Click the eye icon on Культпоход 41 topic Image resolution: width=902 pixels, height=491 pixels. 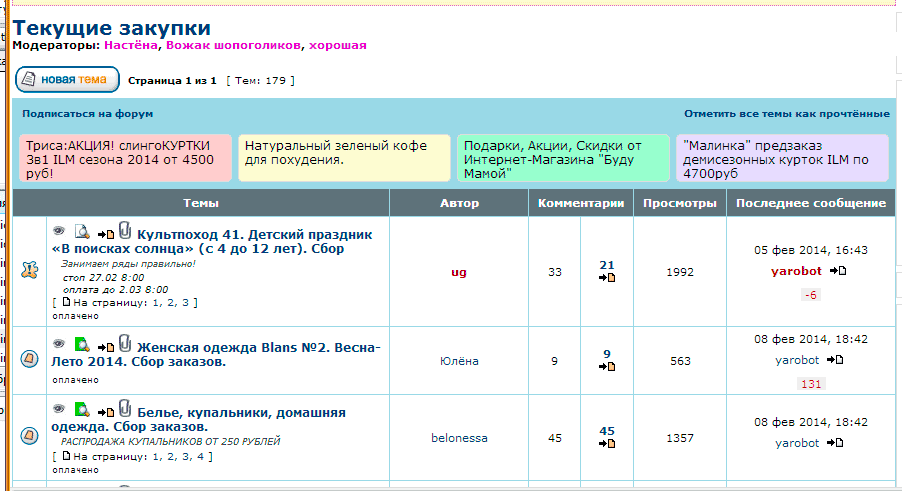59,231
